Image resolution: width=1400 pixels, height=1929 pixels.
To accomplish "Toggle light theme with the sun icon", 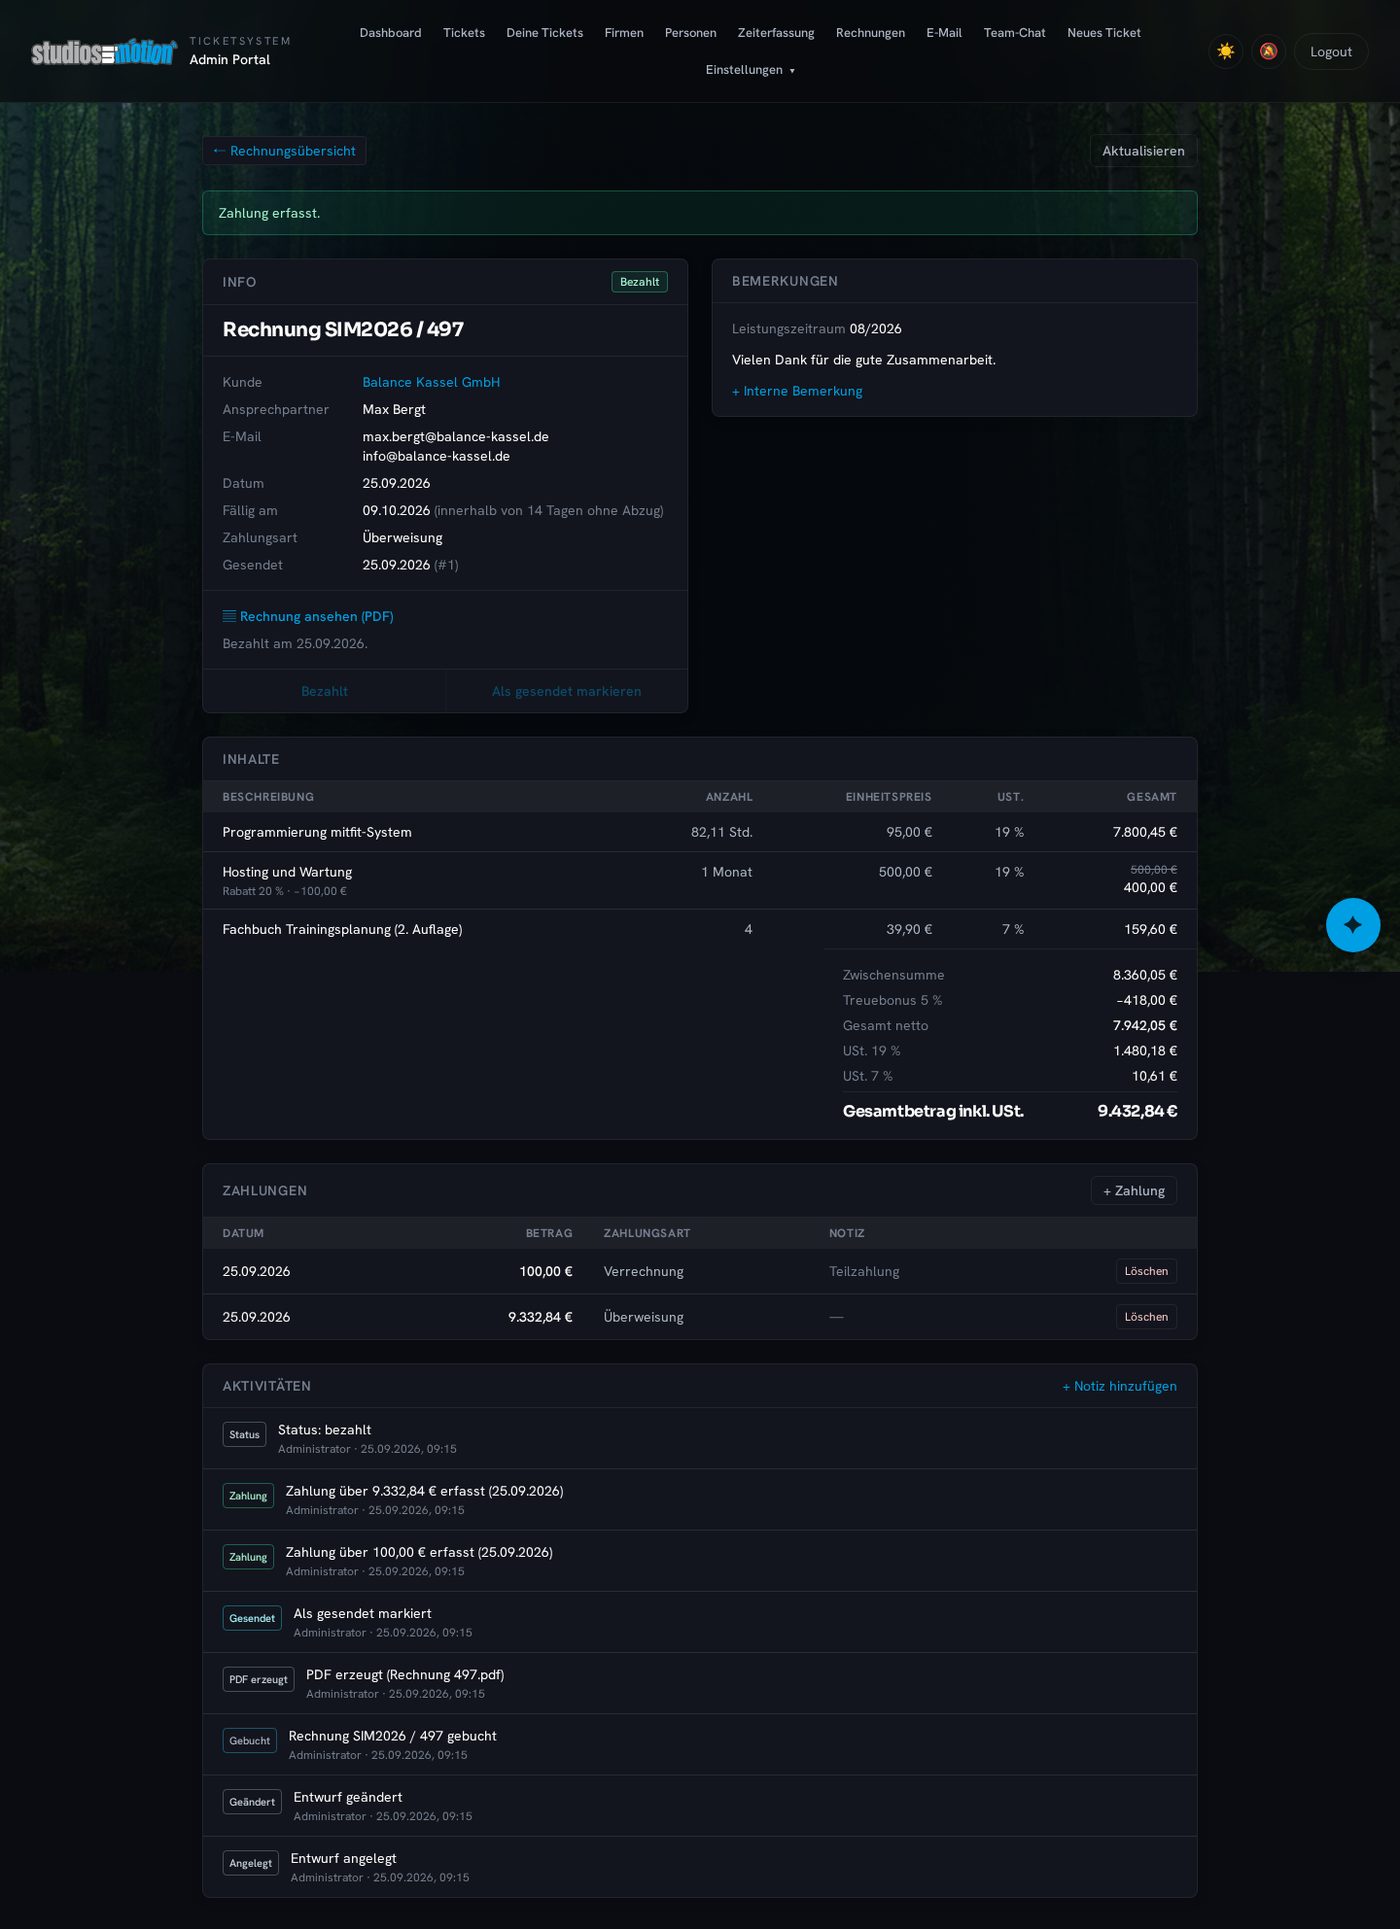I will click(x=1225, y=51).
